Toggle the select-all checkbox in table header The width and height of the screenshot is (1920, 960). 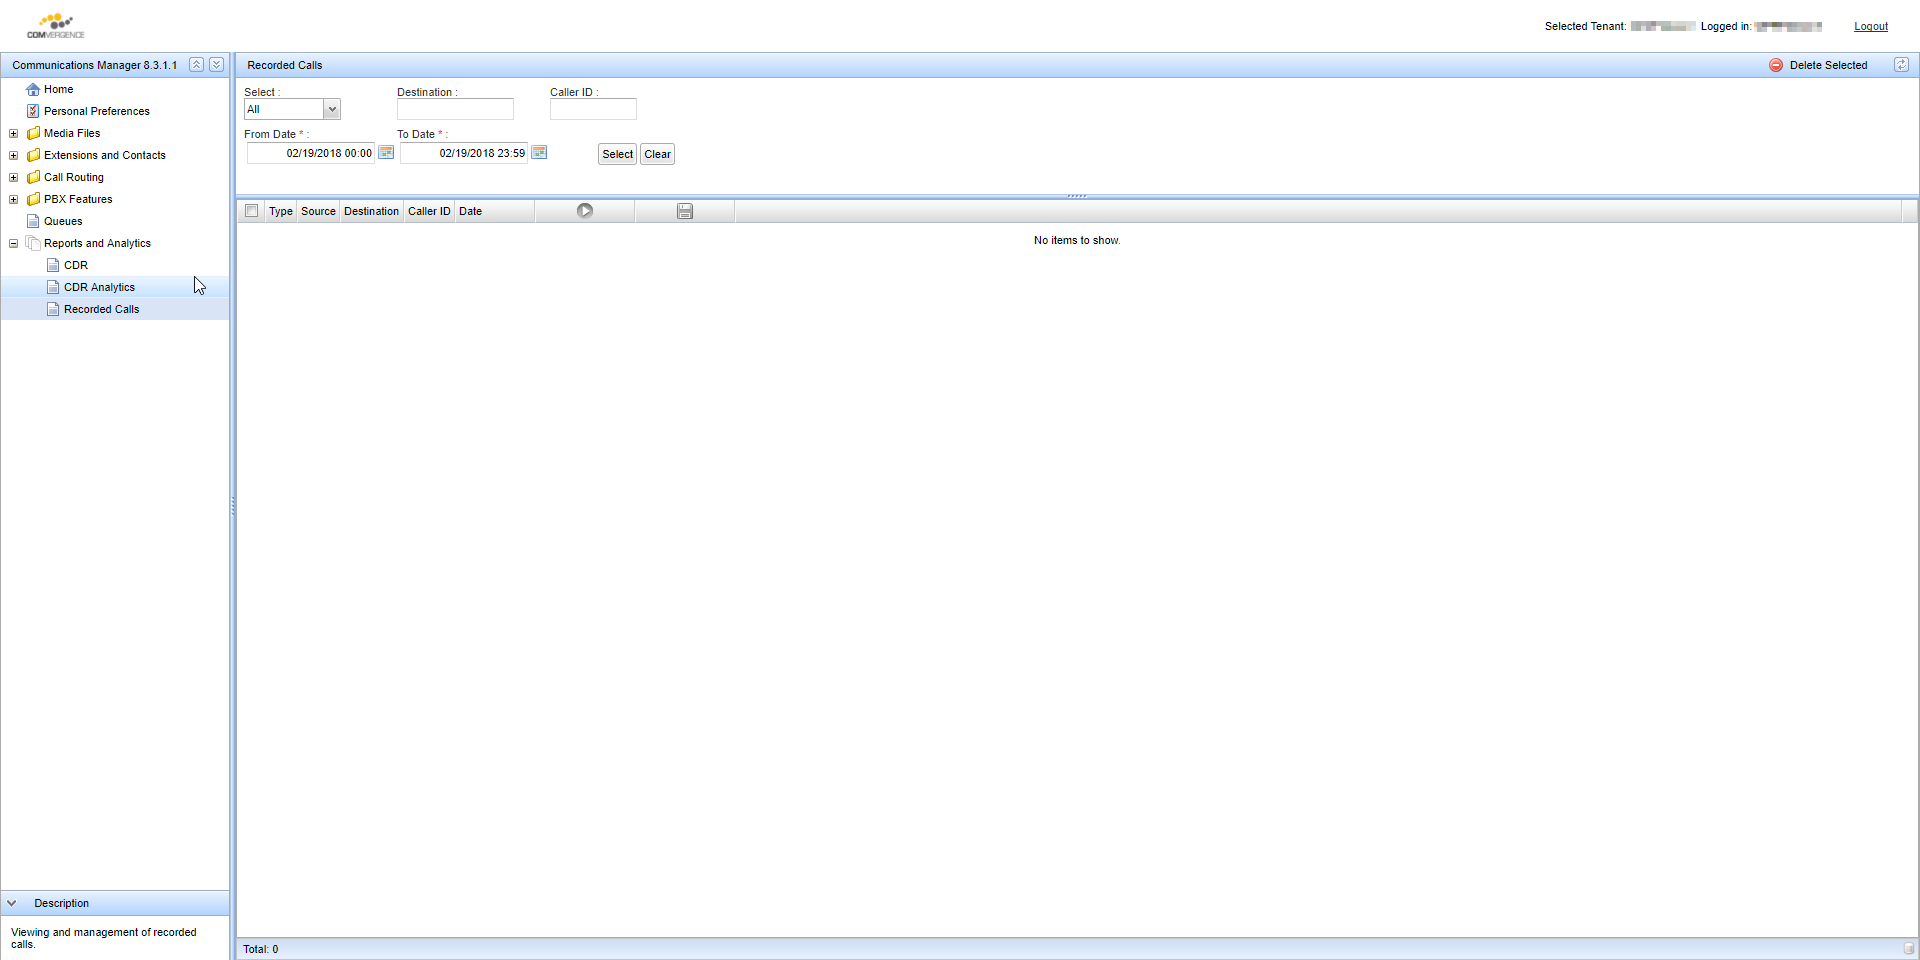(252, 211)
